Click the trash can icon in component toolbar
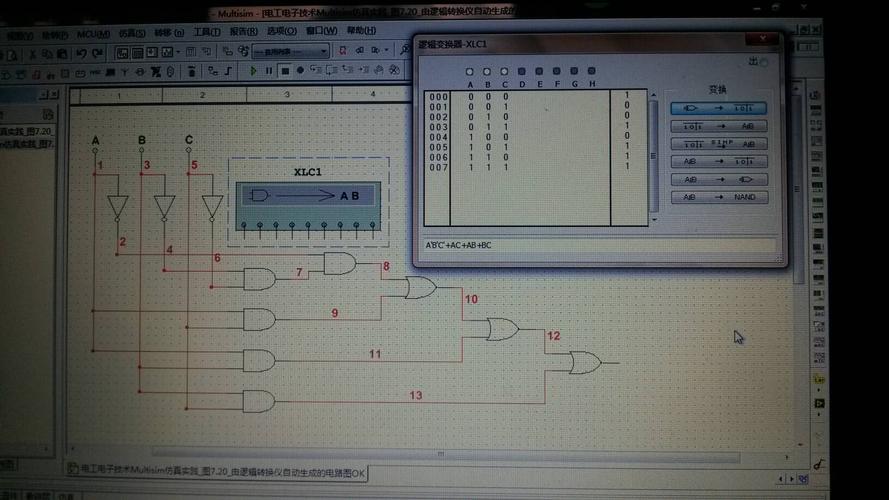 (x=192, y=71)
